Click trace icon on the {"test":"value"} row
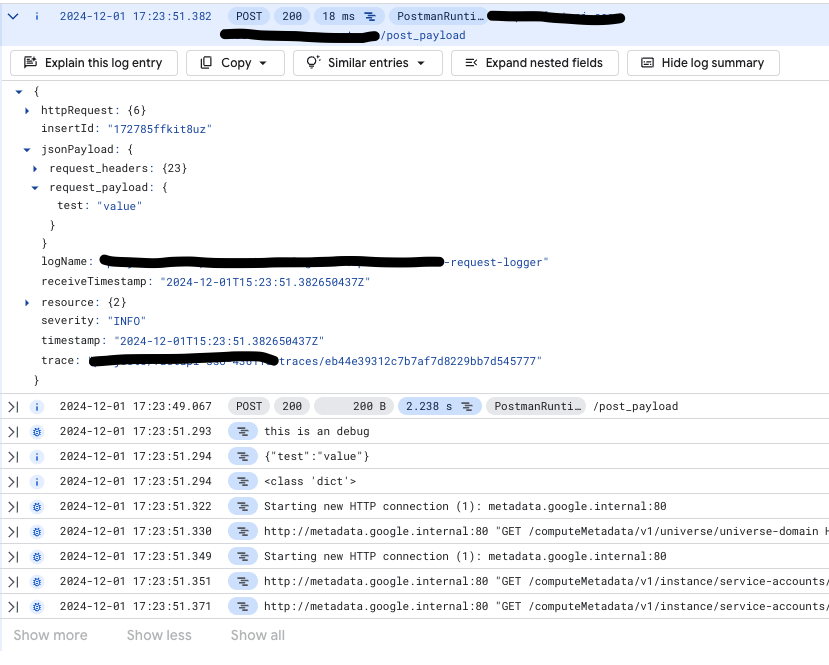 click(242, 456)
